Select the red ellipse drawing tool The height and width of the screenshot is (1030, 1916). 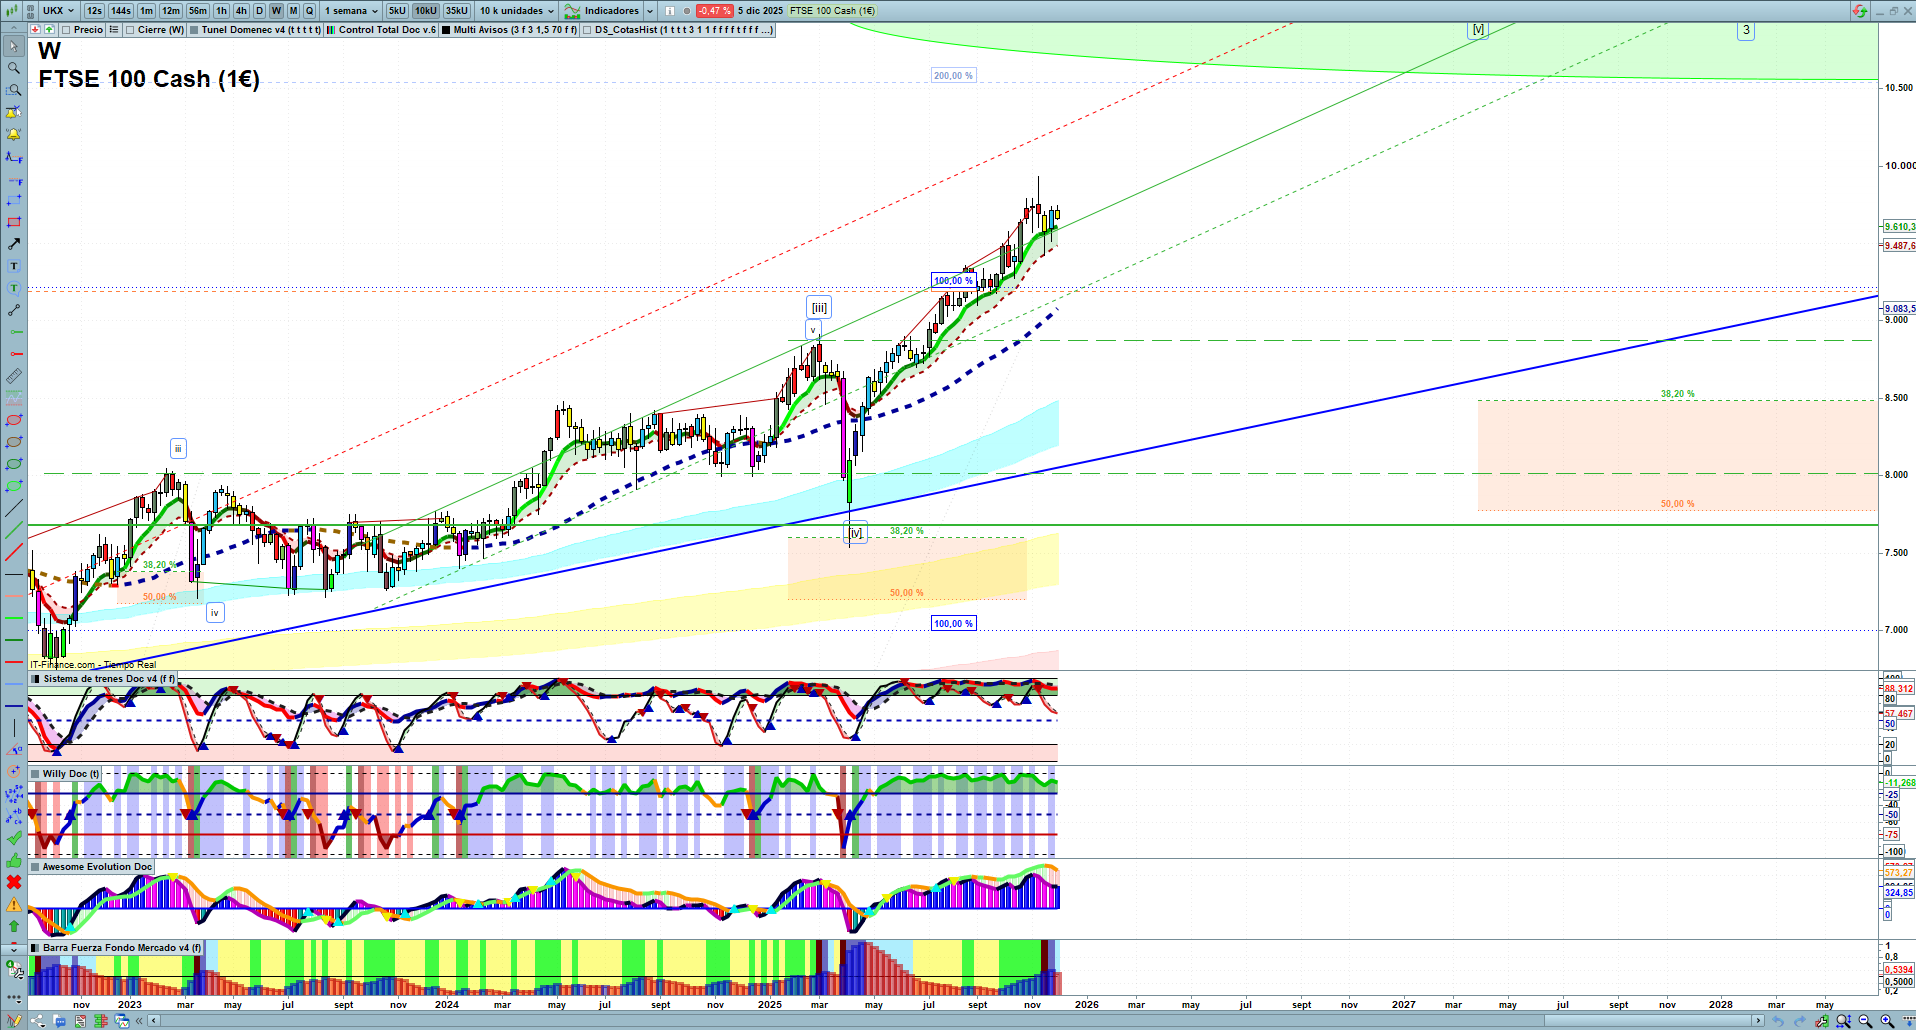pyautogui.click(x=13, y=420)
